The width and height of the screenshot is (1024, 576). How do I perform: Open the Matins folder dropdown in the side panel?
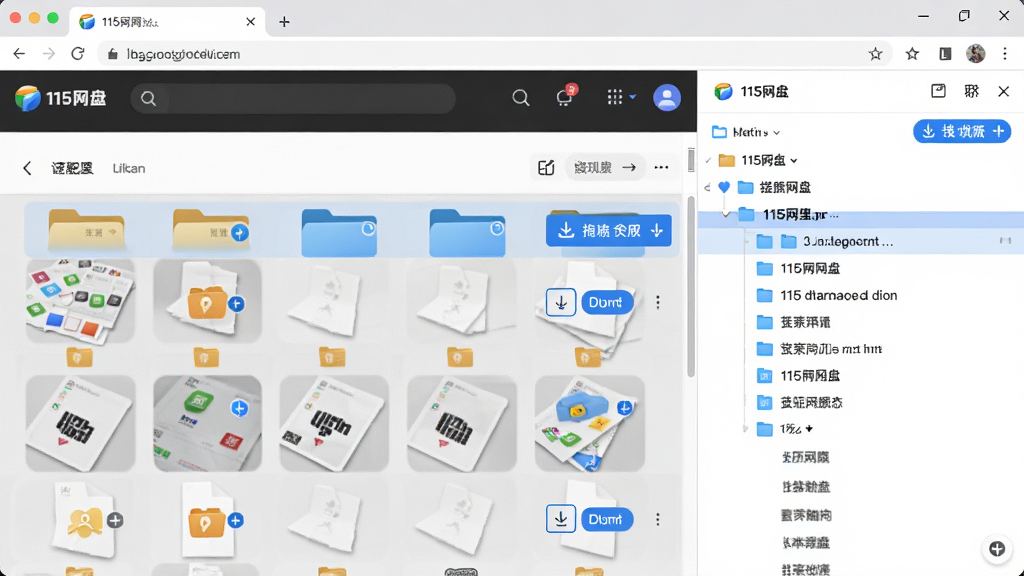(746, 132)
